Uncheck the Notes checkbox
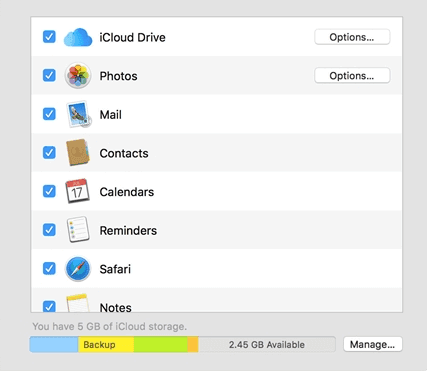This screenshot has height=371, width=427. tap(49, 306)
